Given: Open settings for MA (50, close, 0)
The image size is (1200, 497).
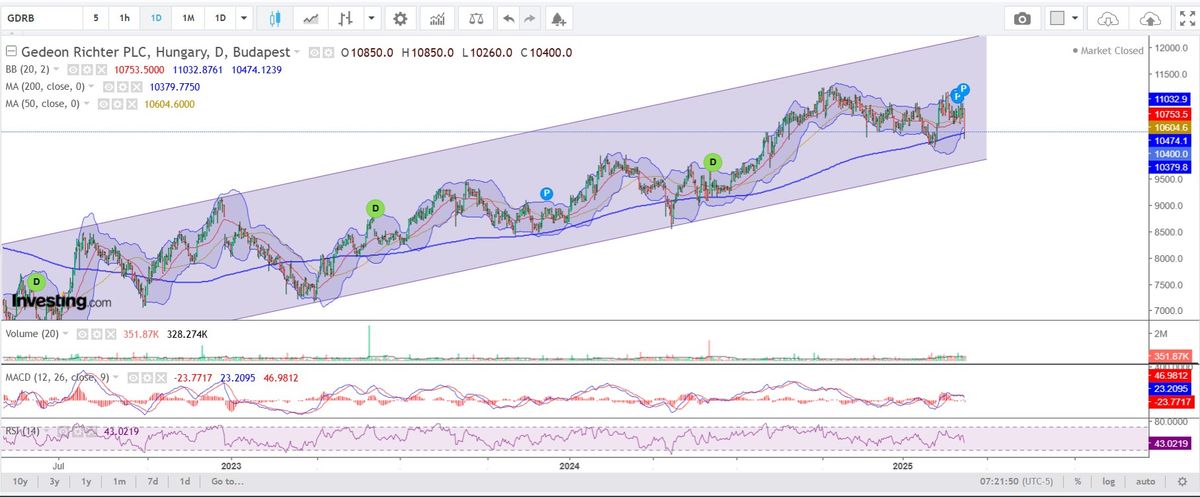Looking at the screenshot, I should [117, 103].
